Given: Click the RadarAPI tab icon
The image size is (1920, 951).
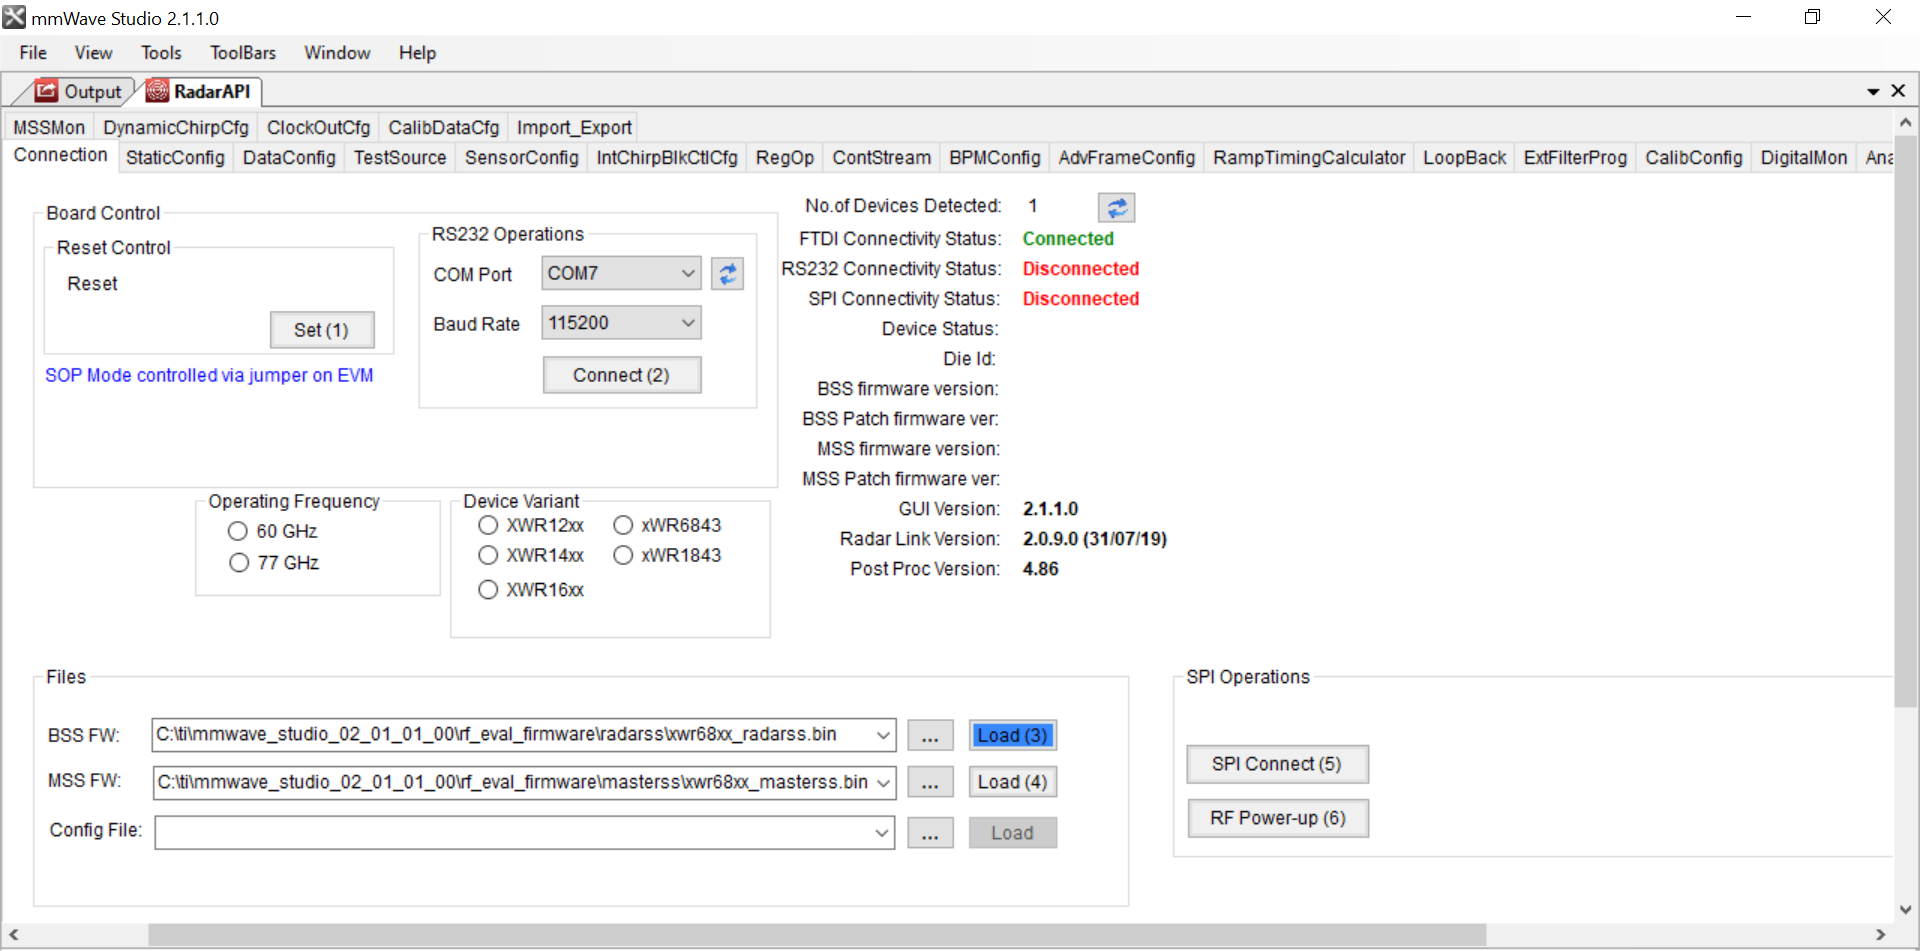Looking at the screenshot, I should tap(157, 91).
